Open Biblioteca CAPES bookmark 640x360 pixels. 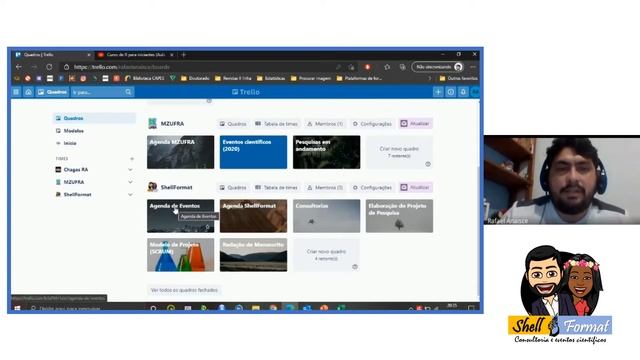click(144, 78)
